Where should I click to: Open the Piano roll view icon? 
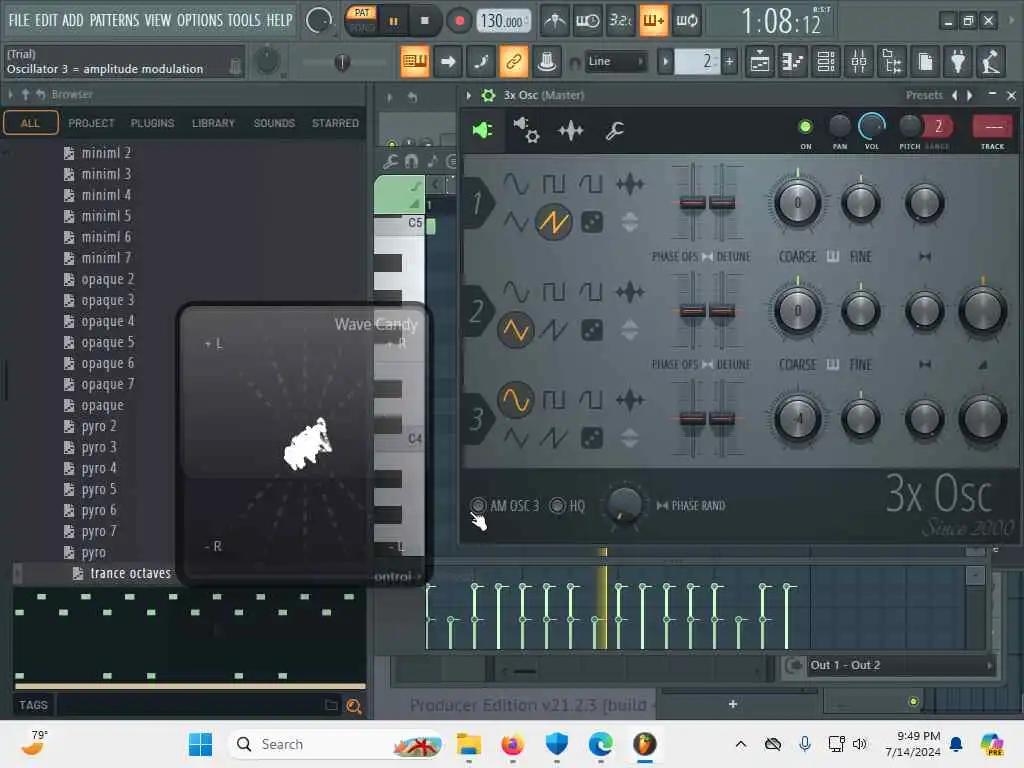(x=793, y=62)
